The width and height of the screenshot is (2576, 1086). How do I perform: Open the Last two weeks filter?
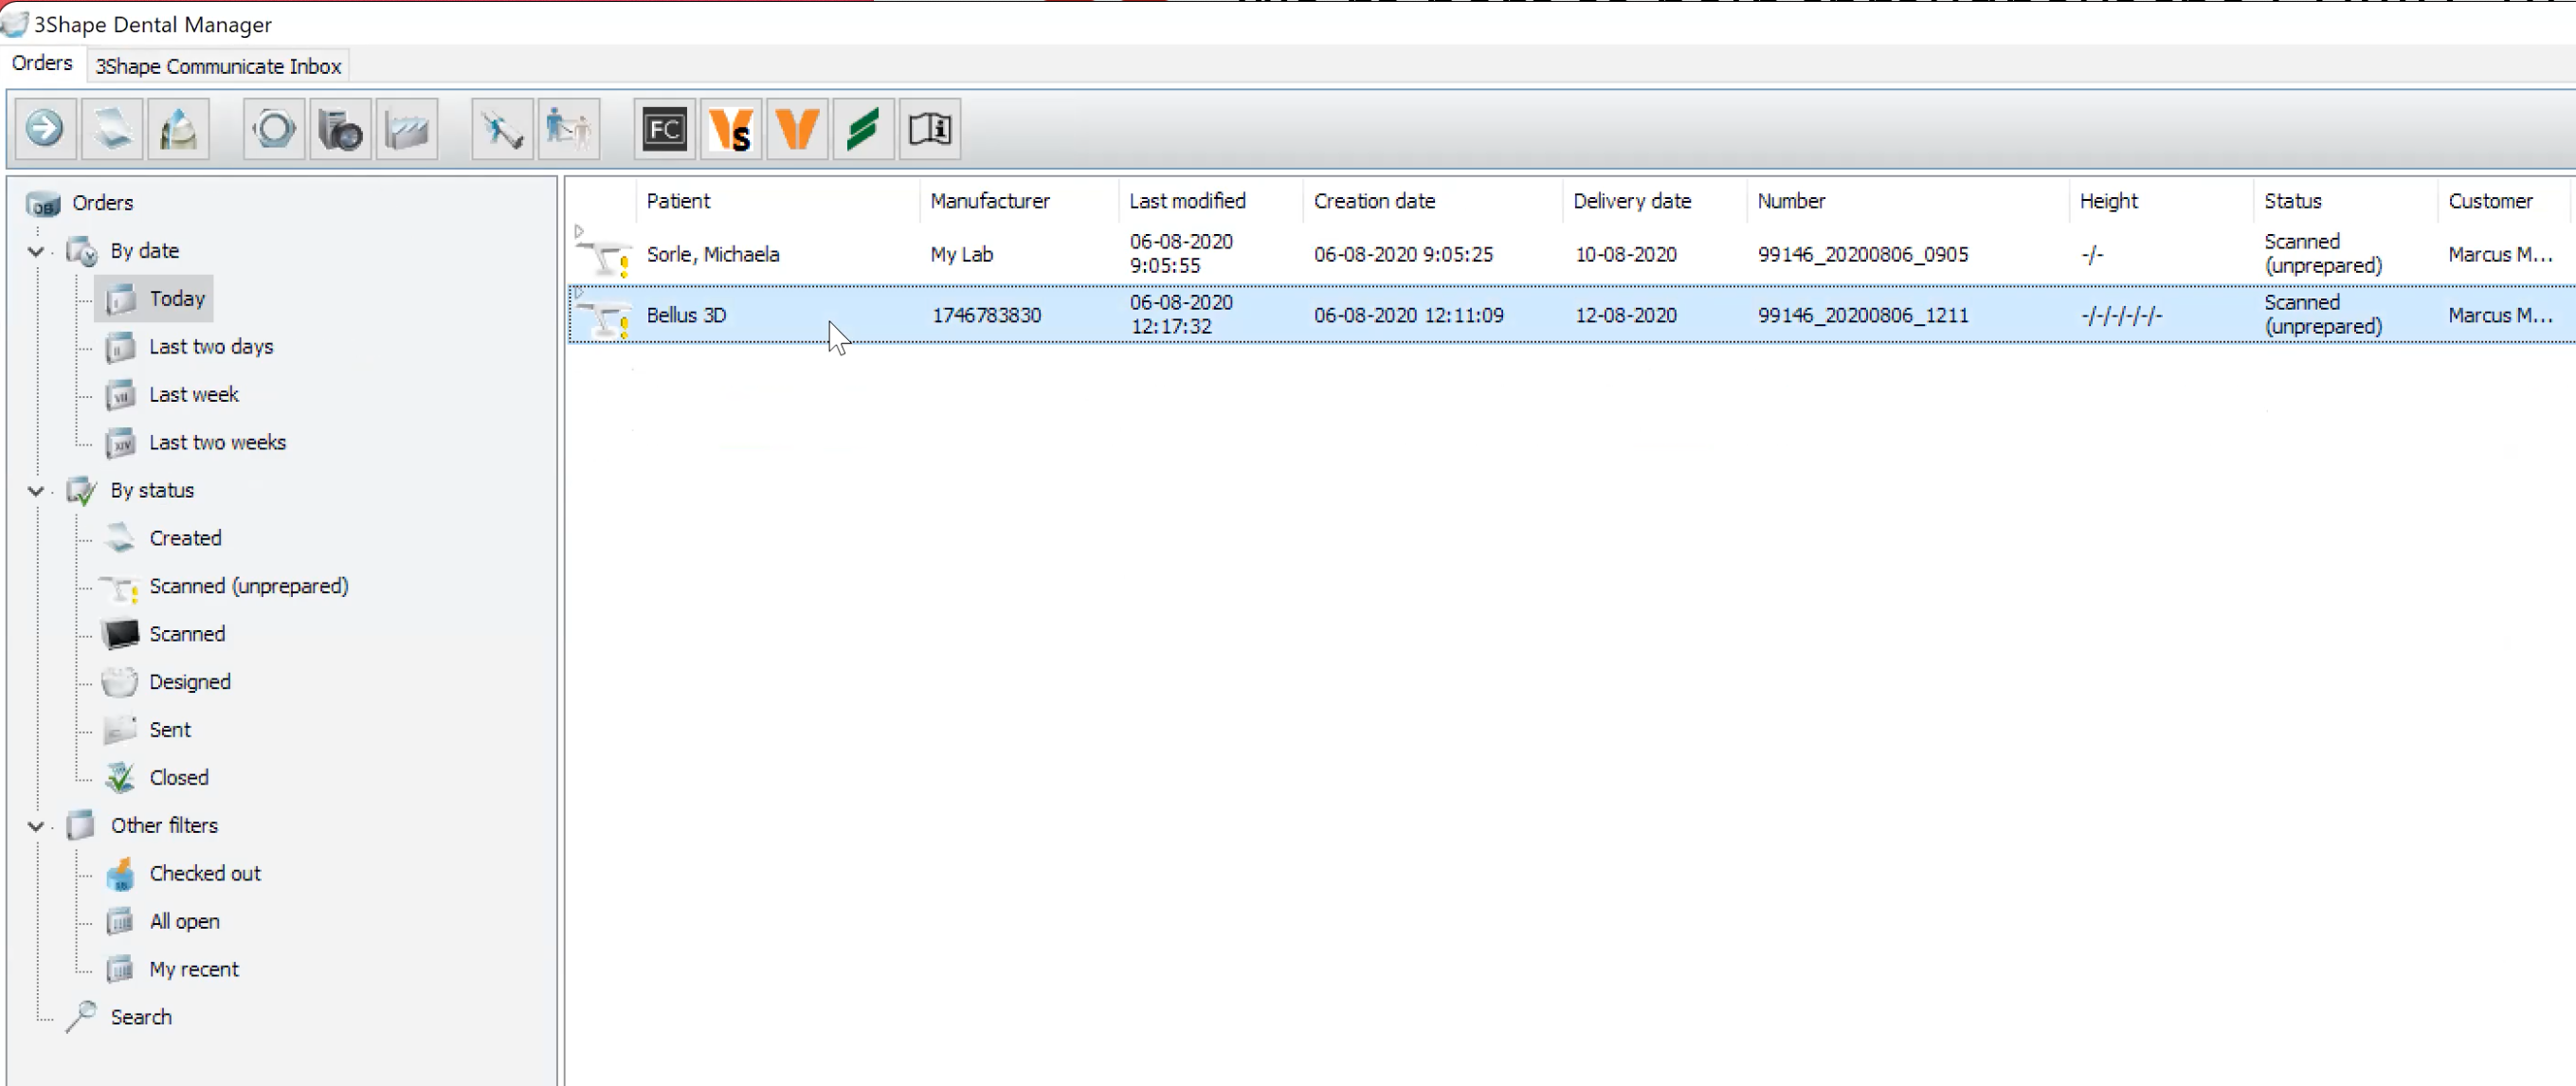pos(217,442)
